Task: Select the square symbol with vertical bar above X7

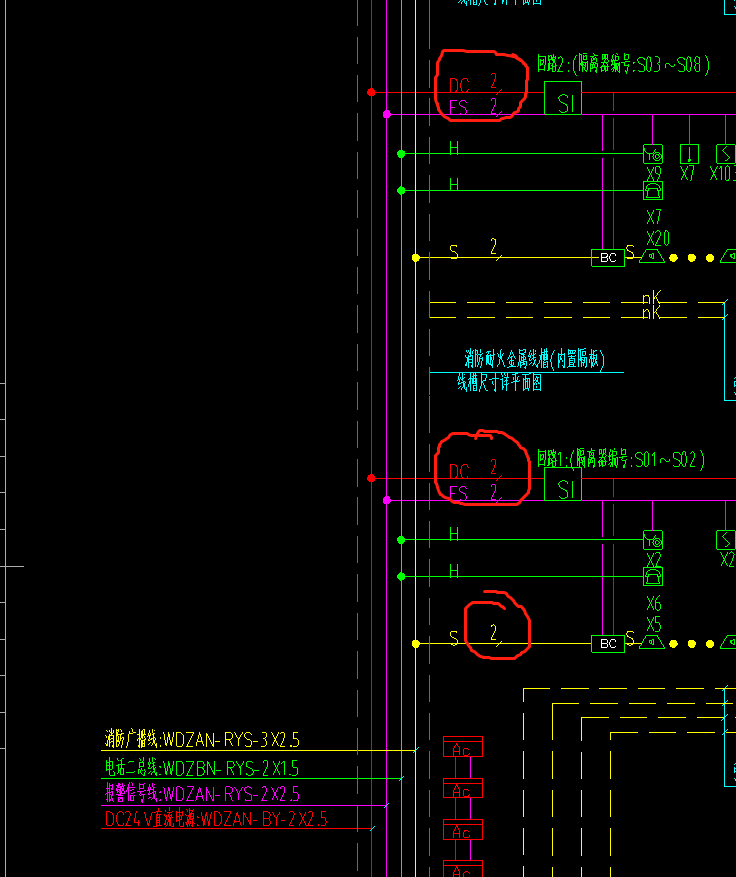Action: pyautogui.click(x=689, y=154)
